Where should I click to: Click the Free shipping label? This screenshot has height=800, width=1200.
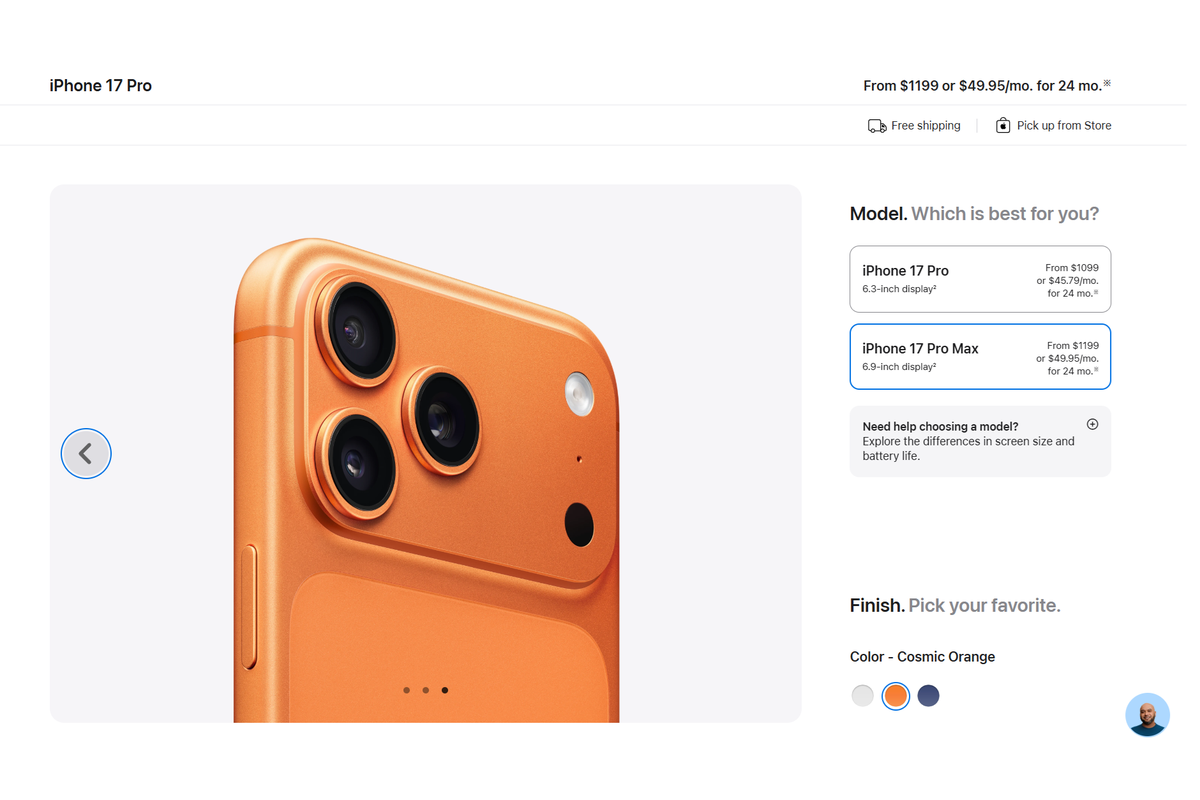pyautogui.click(x=926, y=125)
